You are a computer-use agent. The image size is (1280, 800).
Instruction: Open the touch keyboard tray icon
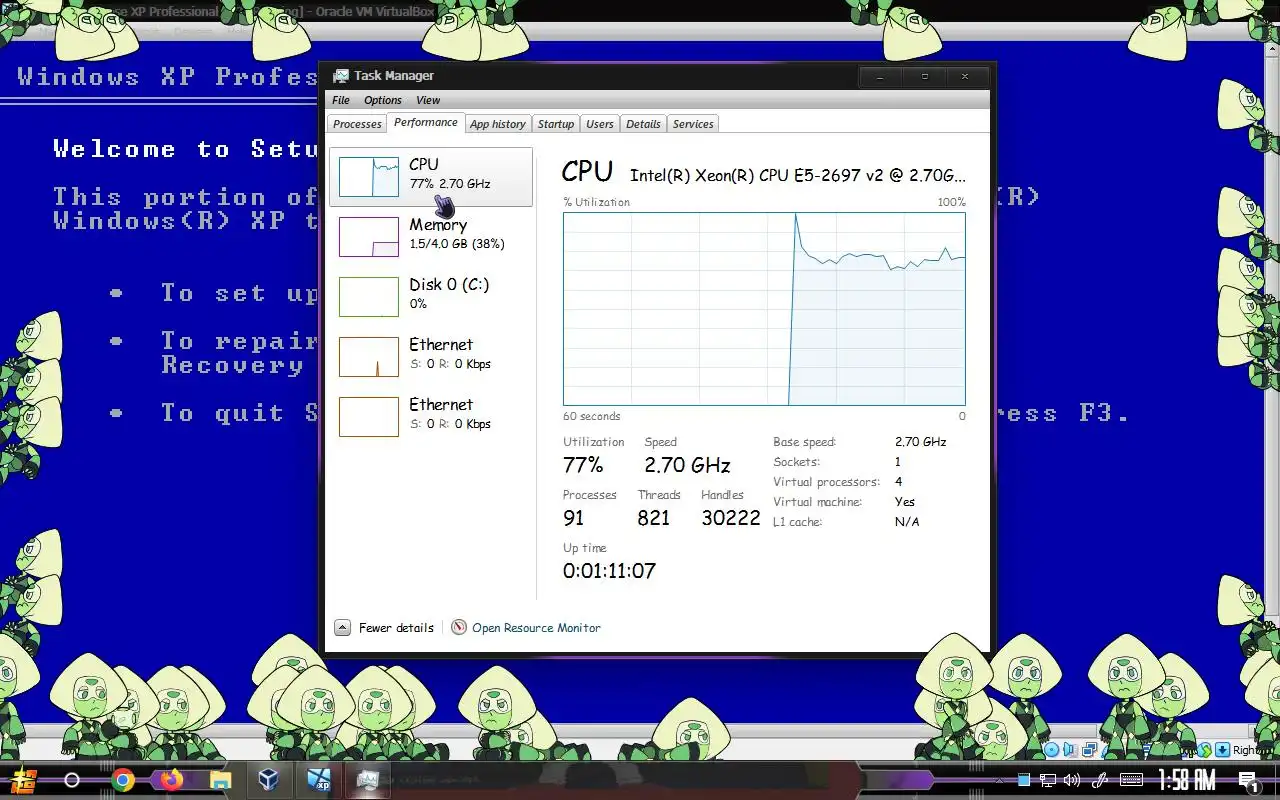click(1131, 780)
